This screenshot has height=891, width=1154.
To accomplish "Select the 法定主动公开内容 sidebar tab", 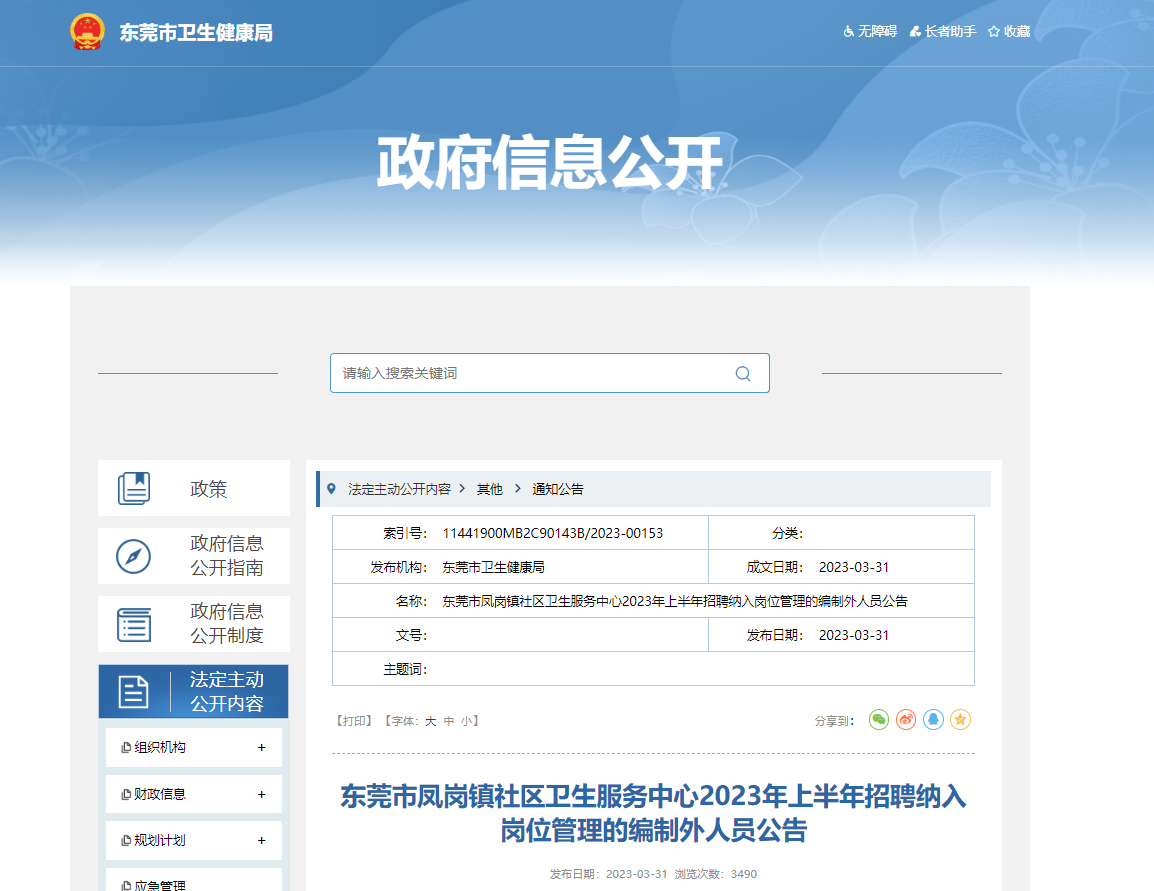I will pyautogui.click(x=193, y=691).
